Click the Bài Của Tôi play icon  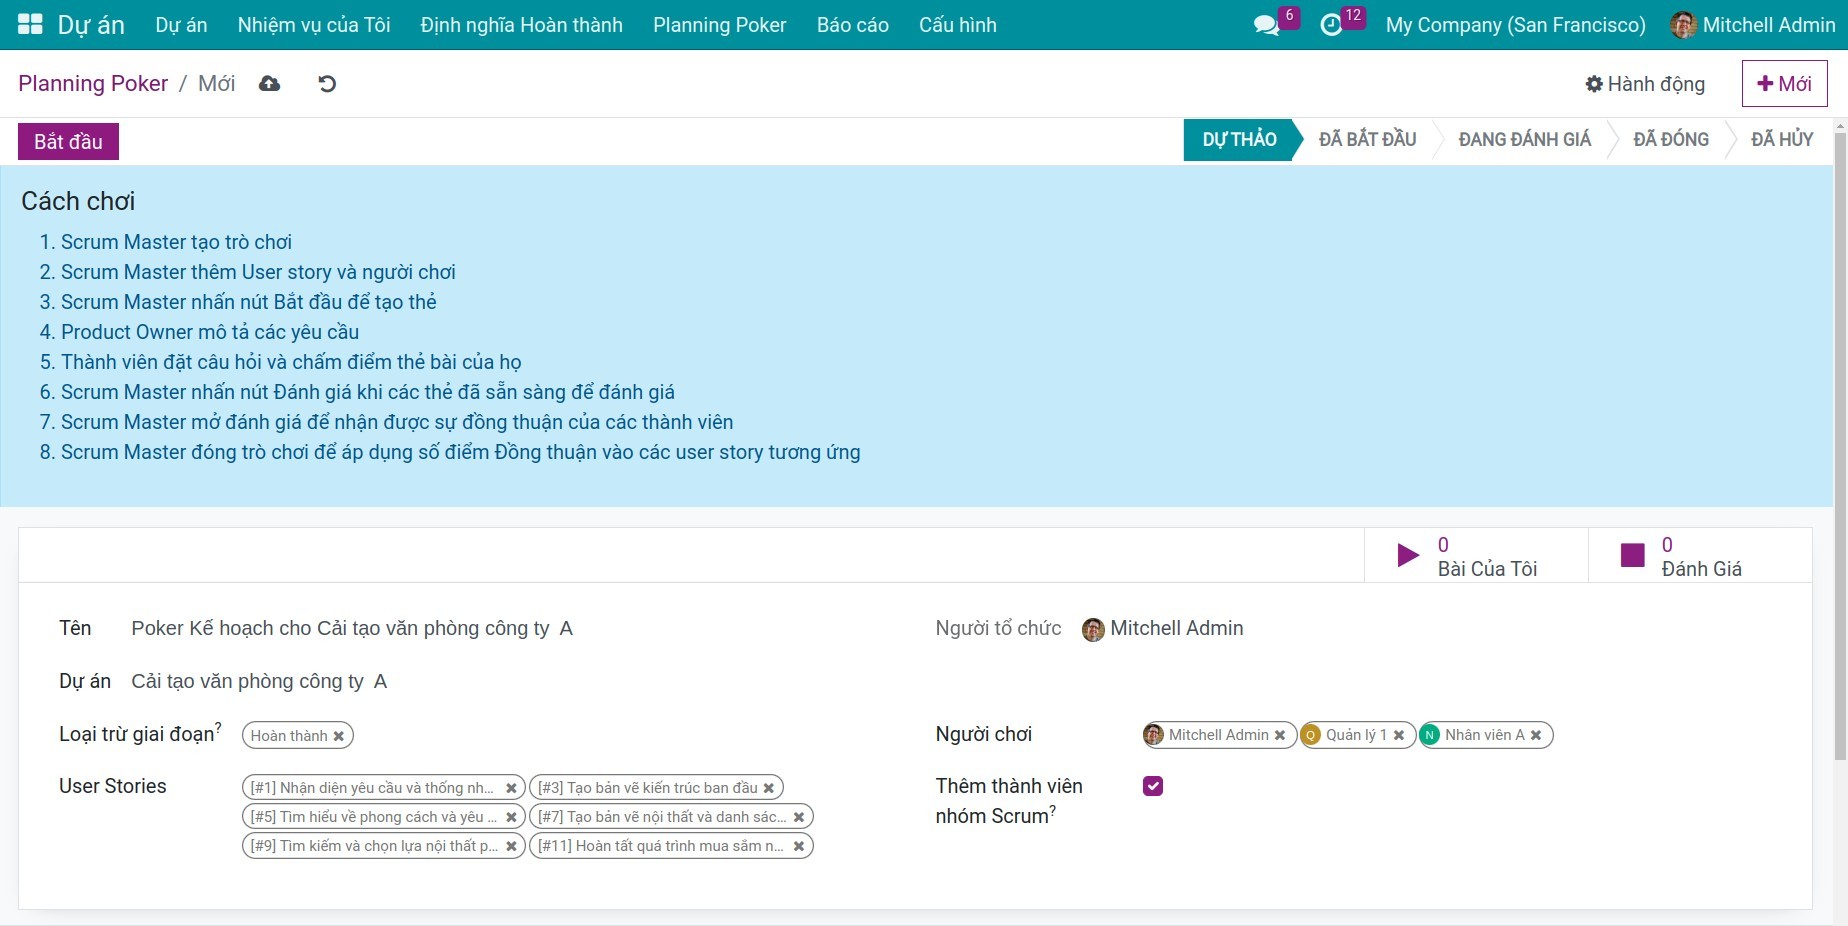(1407, 556)
